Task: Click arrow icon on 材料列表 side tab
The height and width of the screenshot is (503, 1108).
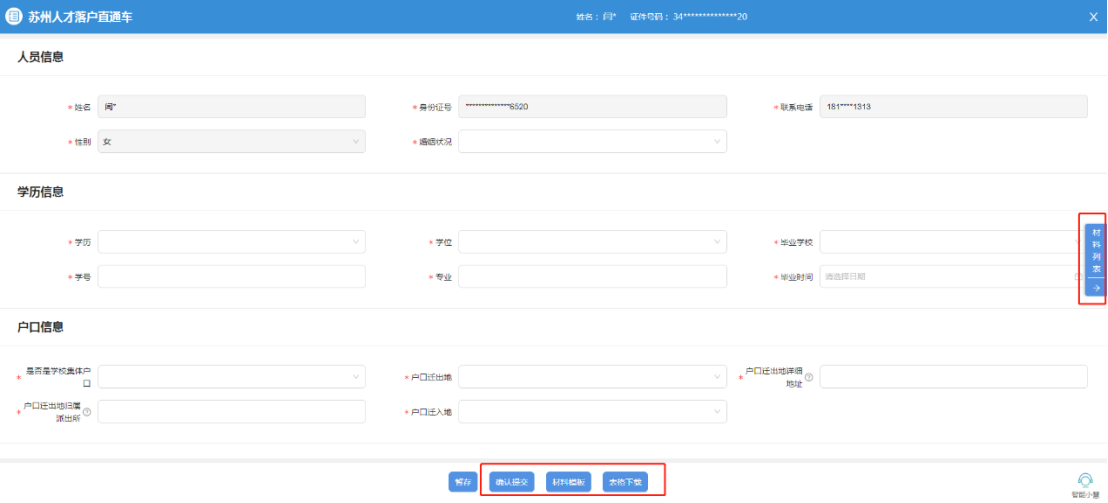Action: [x=1095, y=288]
